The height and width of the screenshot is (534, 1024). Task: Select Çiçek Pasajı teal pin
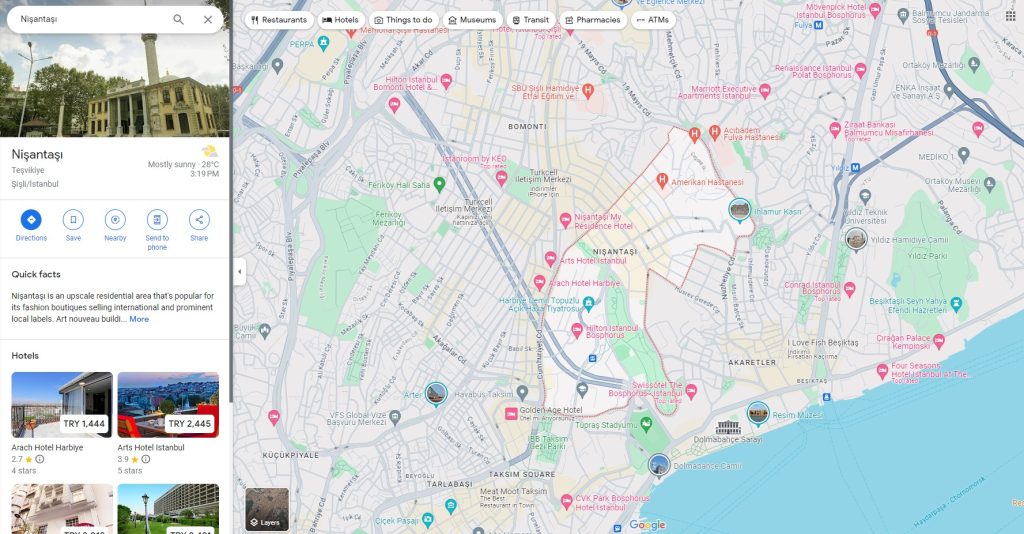point(428,520)
